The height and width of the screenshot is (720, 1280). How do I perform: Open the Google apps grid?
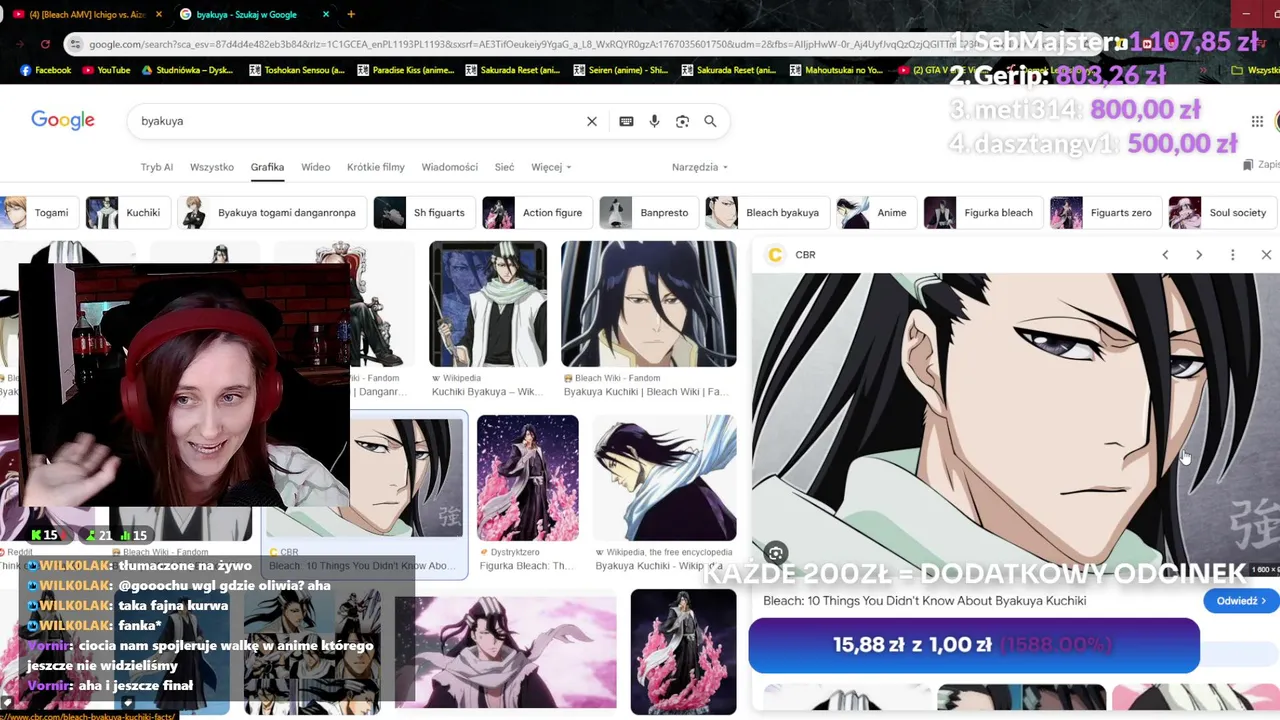[x=1257, y=121]
